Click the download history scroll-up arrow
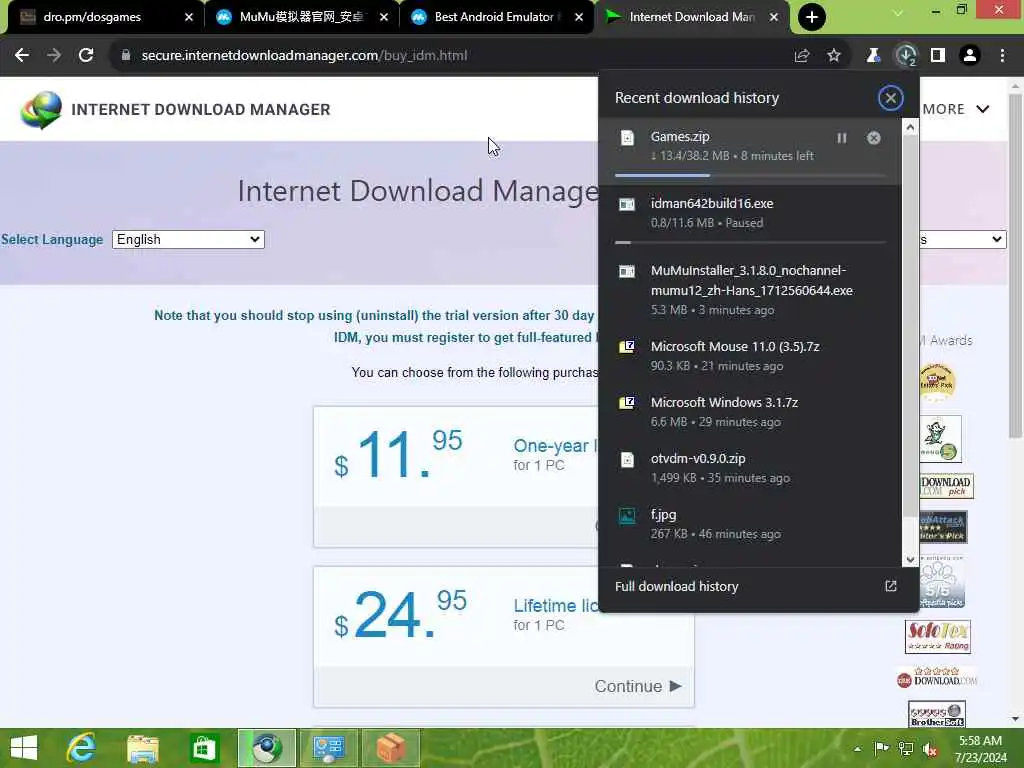Viewport: 1024px width, 768px height. 910,128
